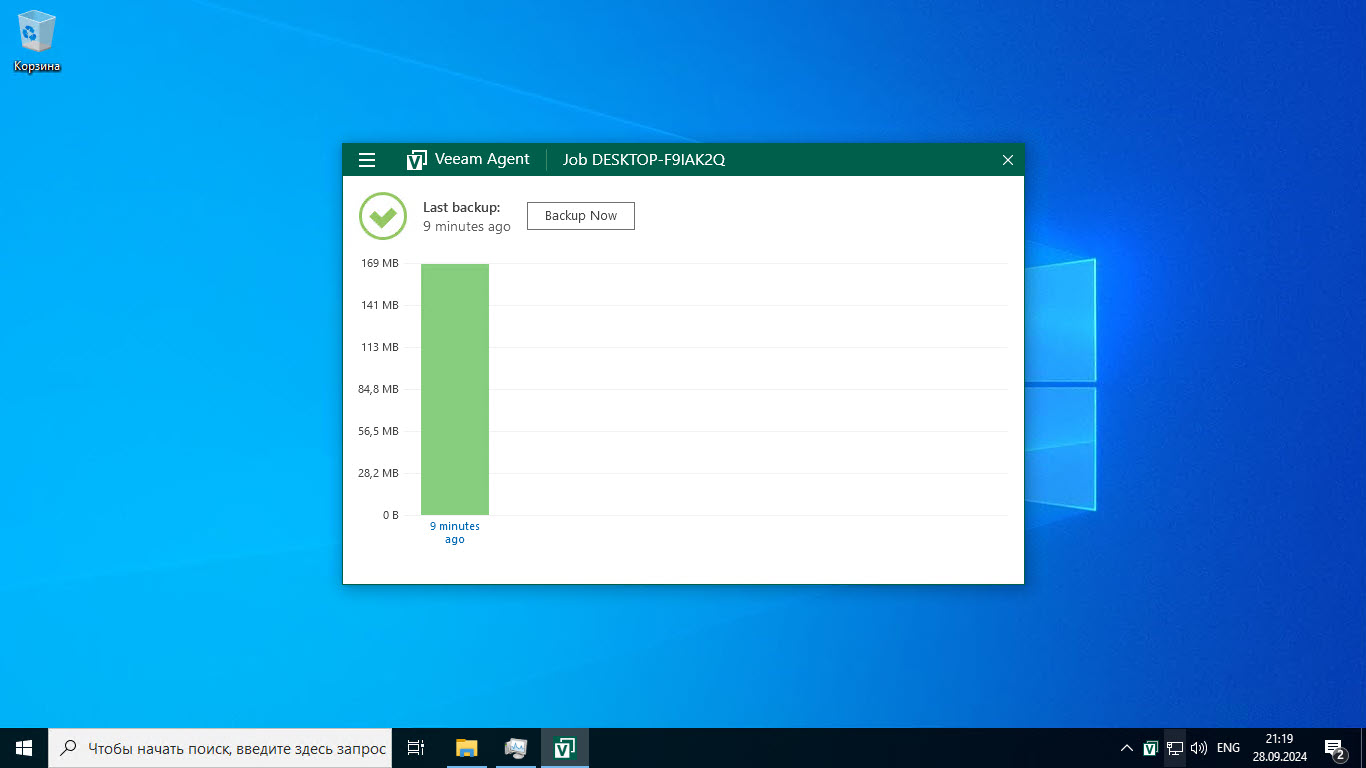Click the 84,8 MB axis label
The height and width of the screenshot is (768, 1366).
click(x=378, y=389)
